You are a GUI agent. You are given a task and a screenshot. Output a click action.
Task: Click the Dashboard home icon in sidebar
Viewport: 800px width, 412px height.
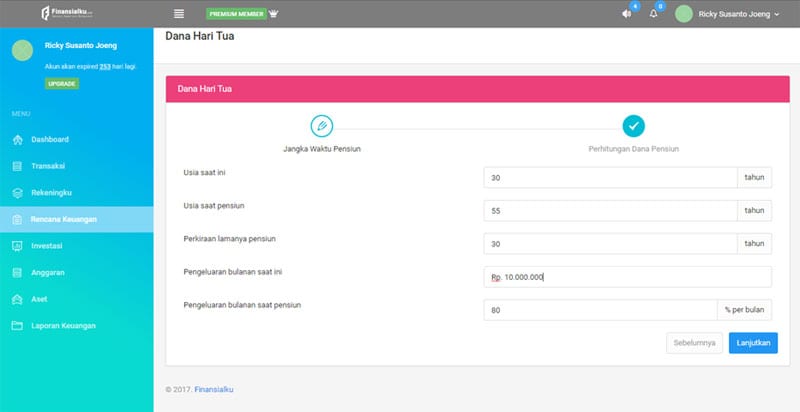click(x=17, y=139)
